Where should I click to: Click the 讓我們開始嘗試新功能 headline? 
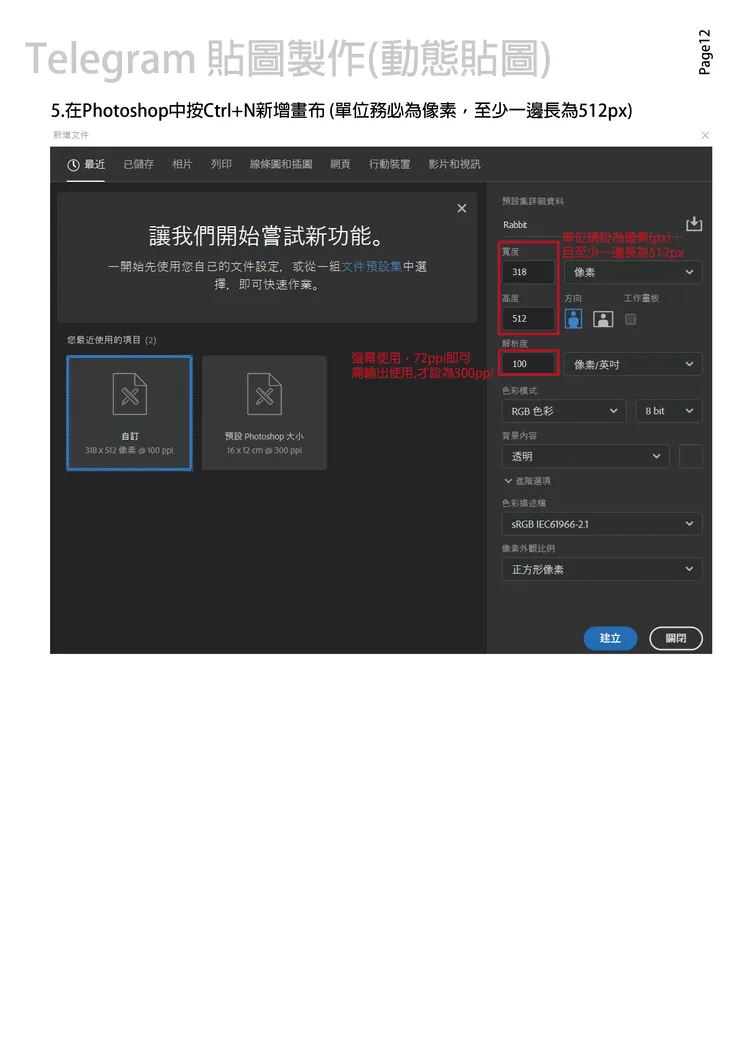267,235
